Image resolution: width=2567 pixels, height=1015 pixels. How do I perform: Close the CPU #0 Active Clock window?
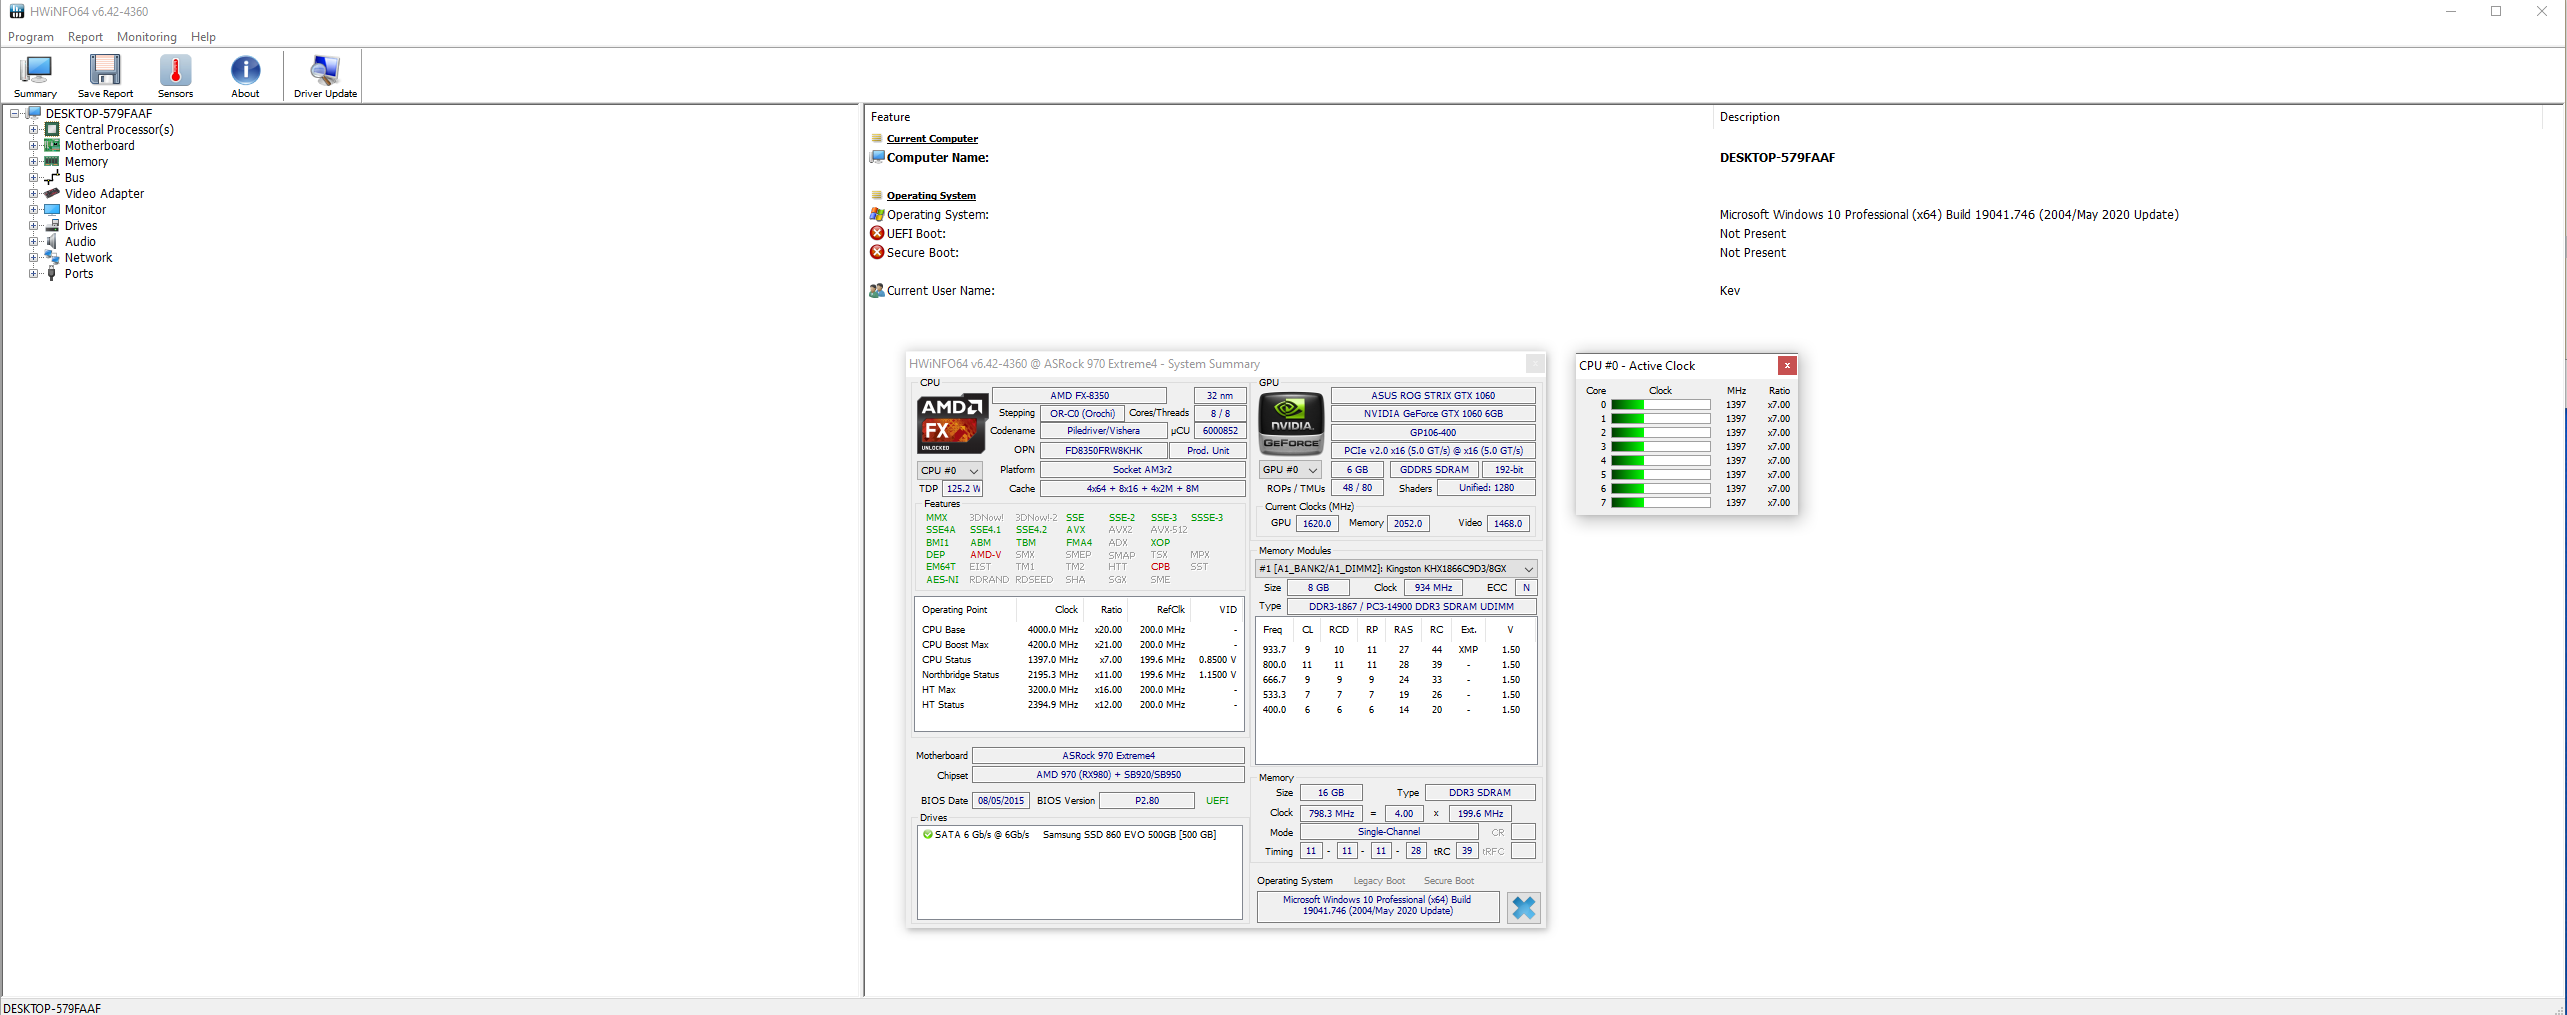click(1787, 366)
